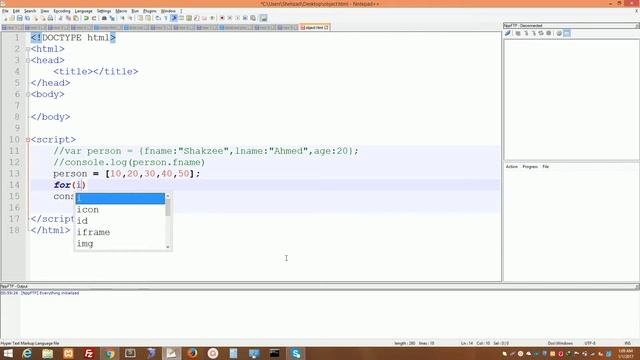640x360 pixels.
Task: Collapse the html fold marker on line 2
Action: tap(28, 49)
